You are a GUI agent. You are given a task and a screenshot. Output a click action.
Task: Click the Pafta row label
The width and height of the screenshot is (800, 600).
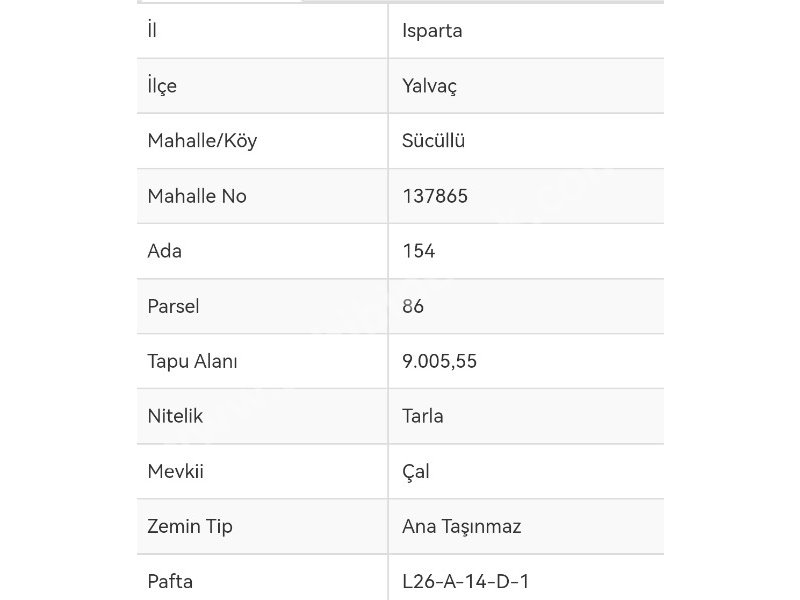tap(170, 582)
